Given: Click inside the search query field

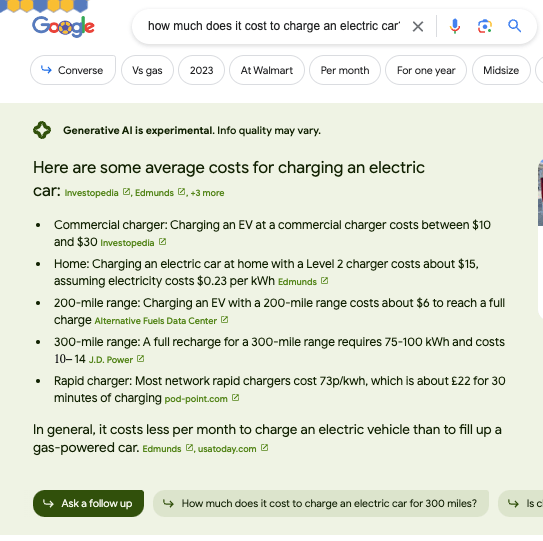Looking at the screenshot, I should [x=274, y=26].
